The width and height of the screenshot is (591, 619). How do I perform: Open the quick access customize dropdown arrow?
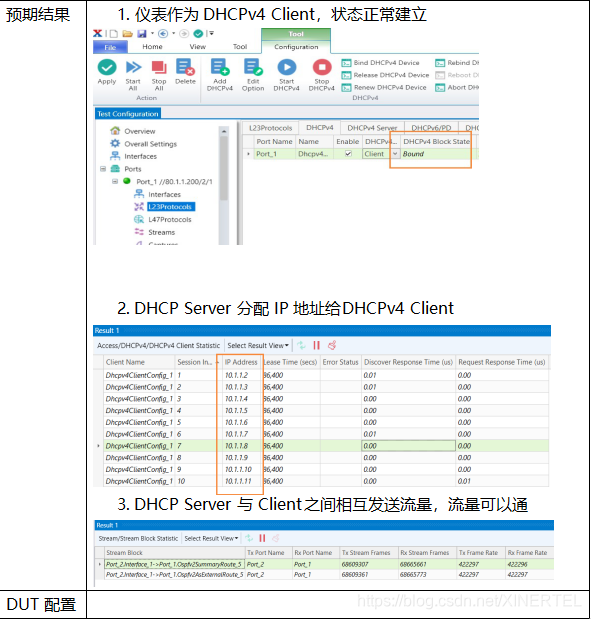click(x=211, y=34)
